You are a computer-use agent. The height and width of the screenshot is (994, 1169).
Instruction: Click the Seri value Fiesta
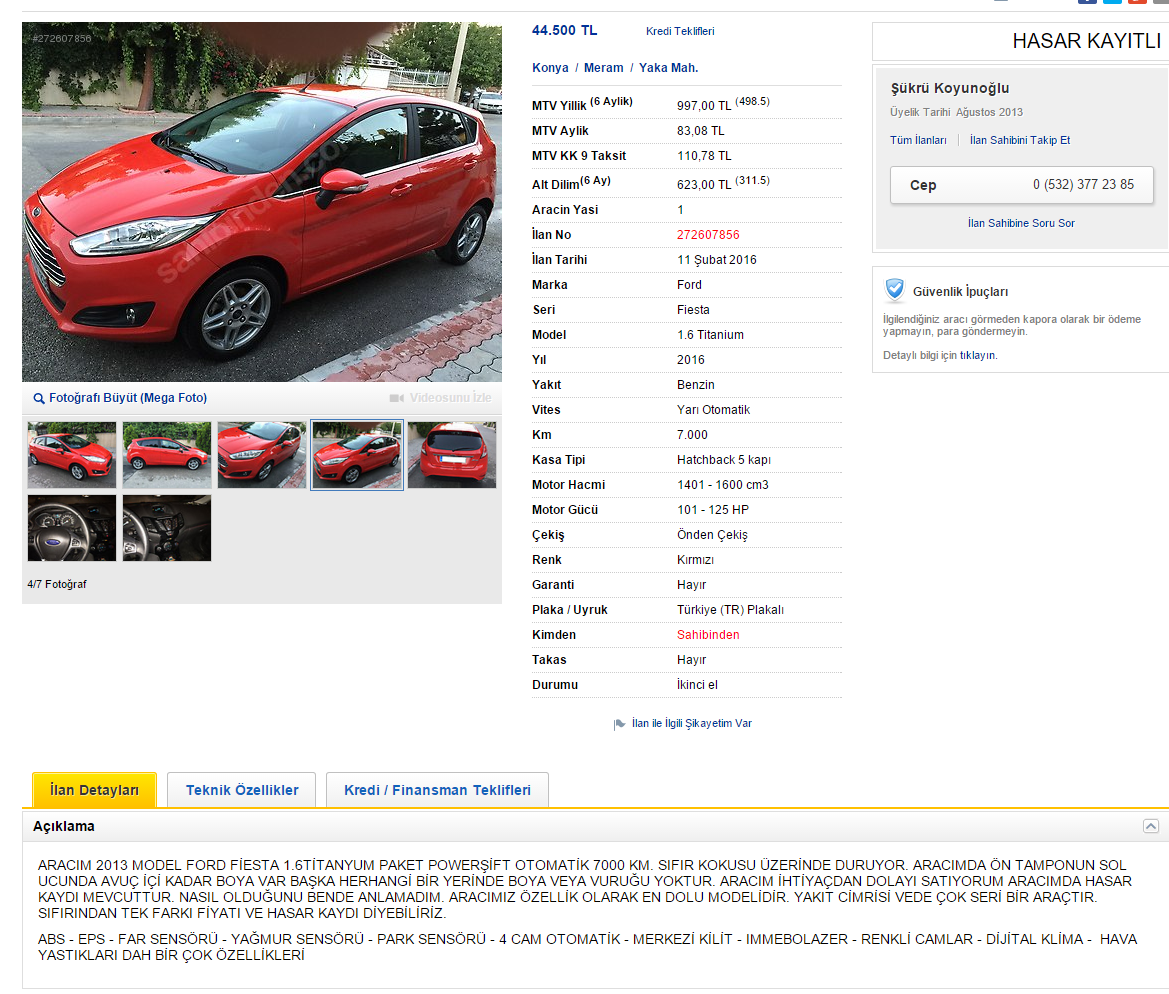693,310
